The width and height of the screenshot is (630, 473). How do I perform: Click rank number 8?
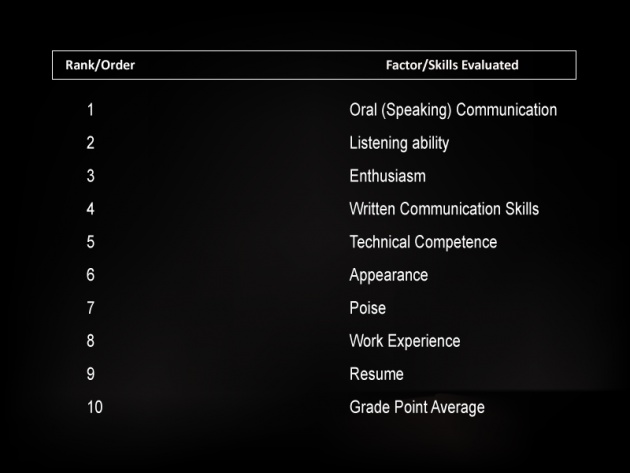[90, 341]
